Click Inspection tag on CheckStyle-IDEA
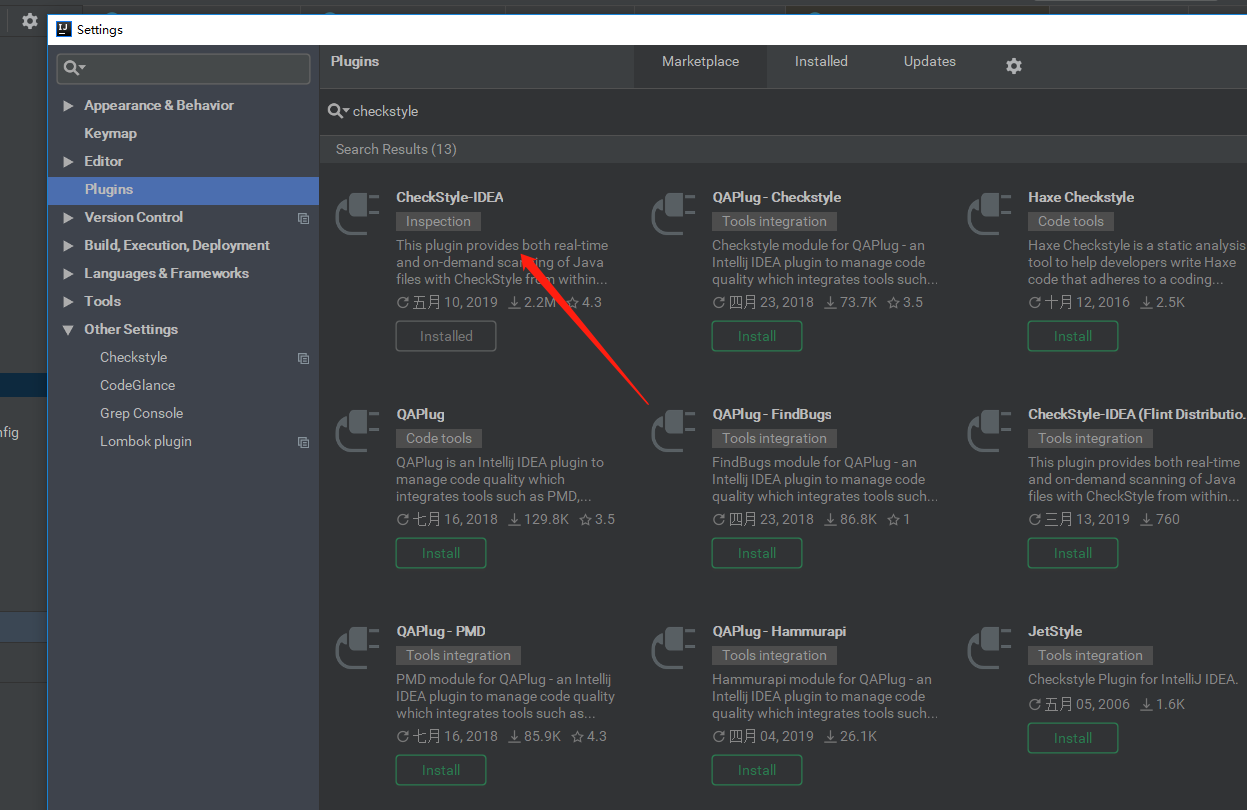This screenshot has height=810, width=1247. 438,221
